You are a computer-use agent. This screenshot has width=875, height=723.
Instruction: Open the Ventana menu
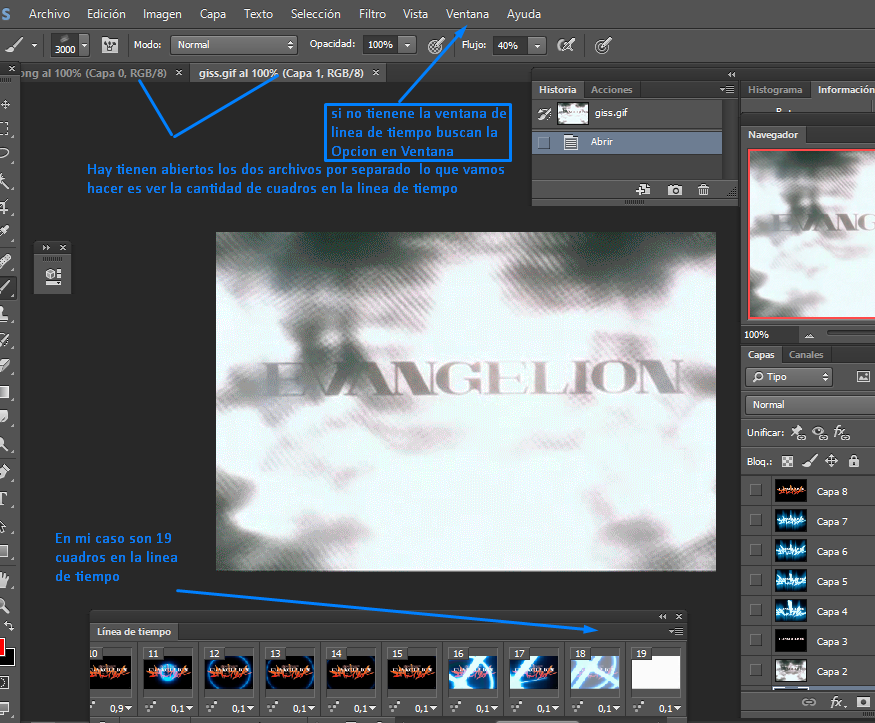pos(467,14)
